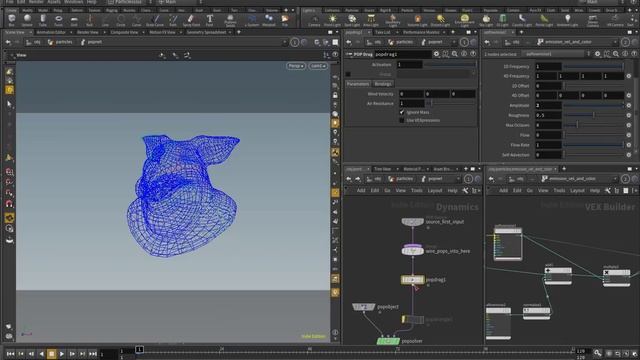Expand POP Drag pane path dropdown
Image resolution: width=640 pixels, height=360 pixels.
454,42
